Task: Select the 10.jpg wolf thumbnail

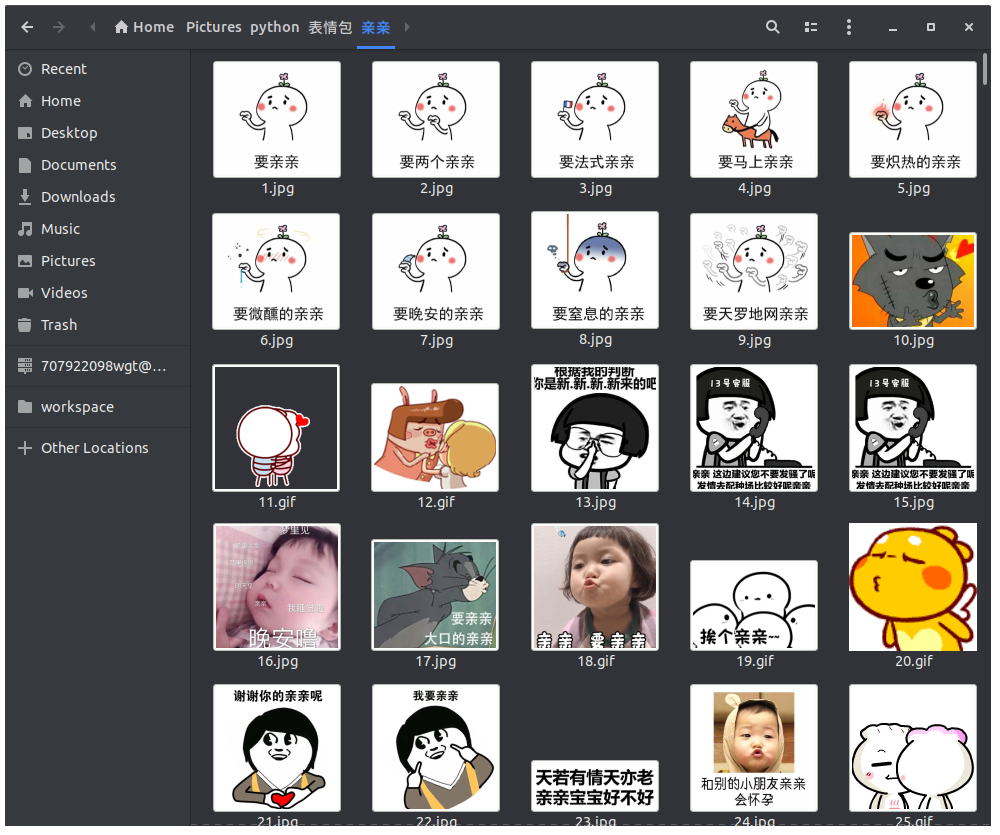Action: 912,281
